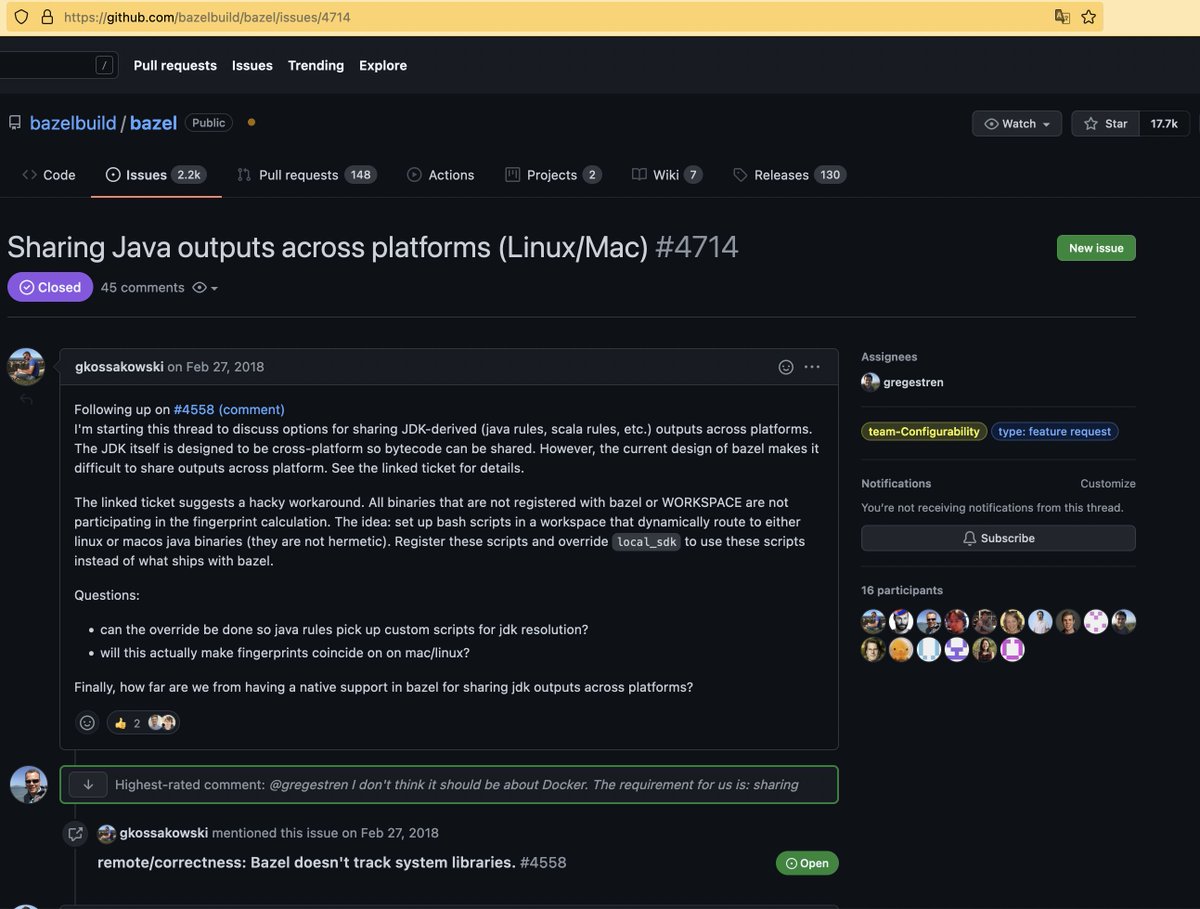Click the New issue button
This screenshot has height=909, width=1200.
point(1096,248)
